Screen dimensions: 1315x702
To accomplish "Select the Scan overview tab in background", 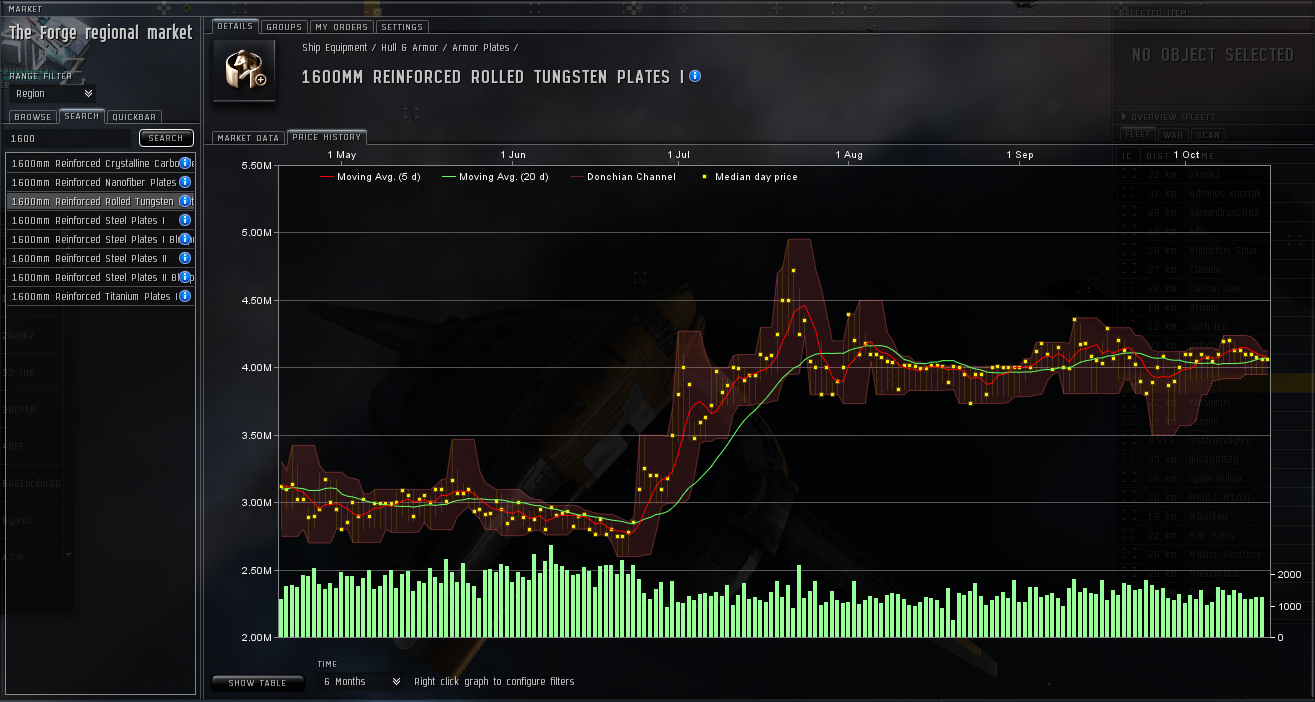I will [x=1208, y=134].
